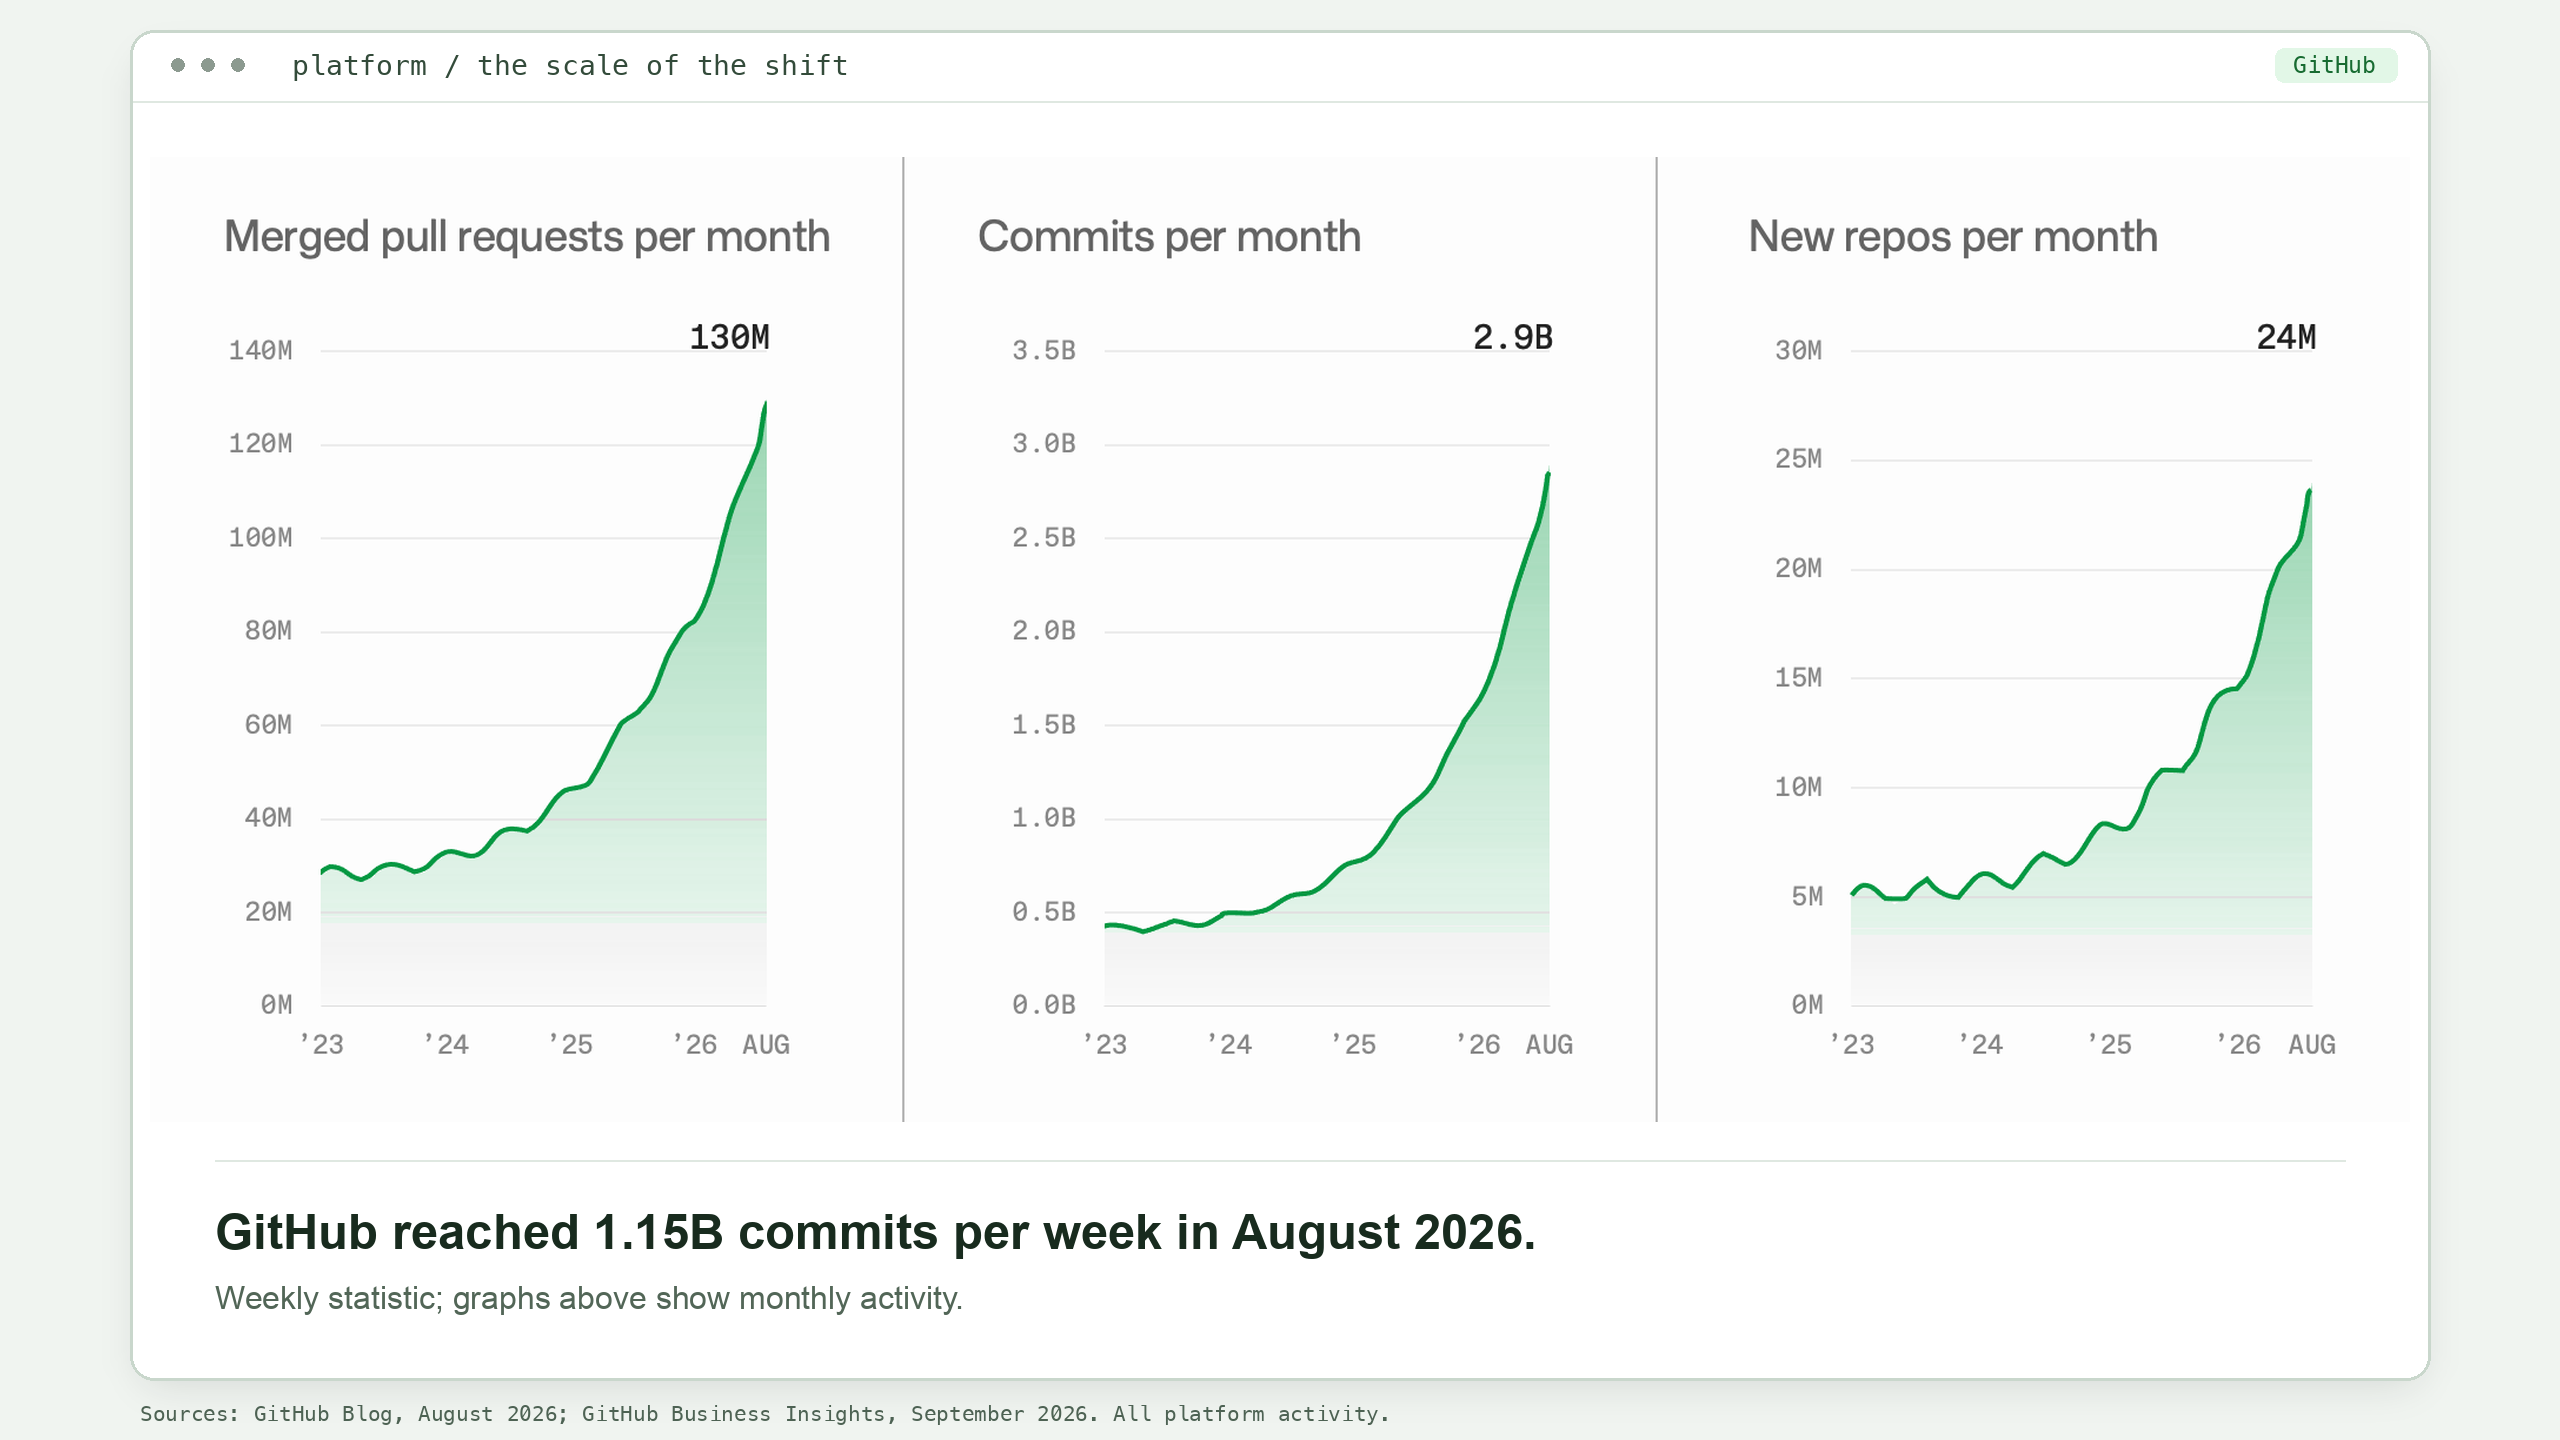The height and width of the screenshot is (1440, 2560).
Task: Click the 1.0B axis label
Action: pos(1043,818)
